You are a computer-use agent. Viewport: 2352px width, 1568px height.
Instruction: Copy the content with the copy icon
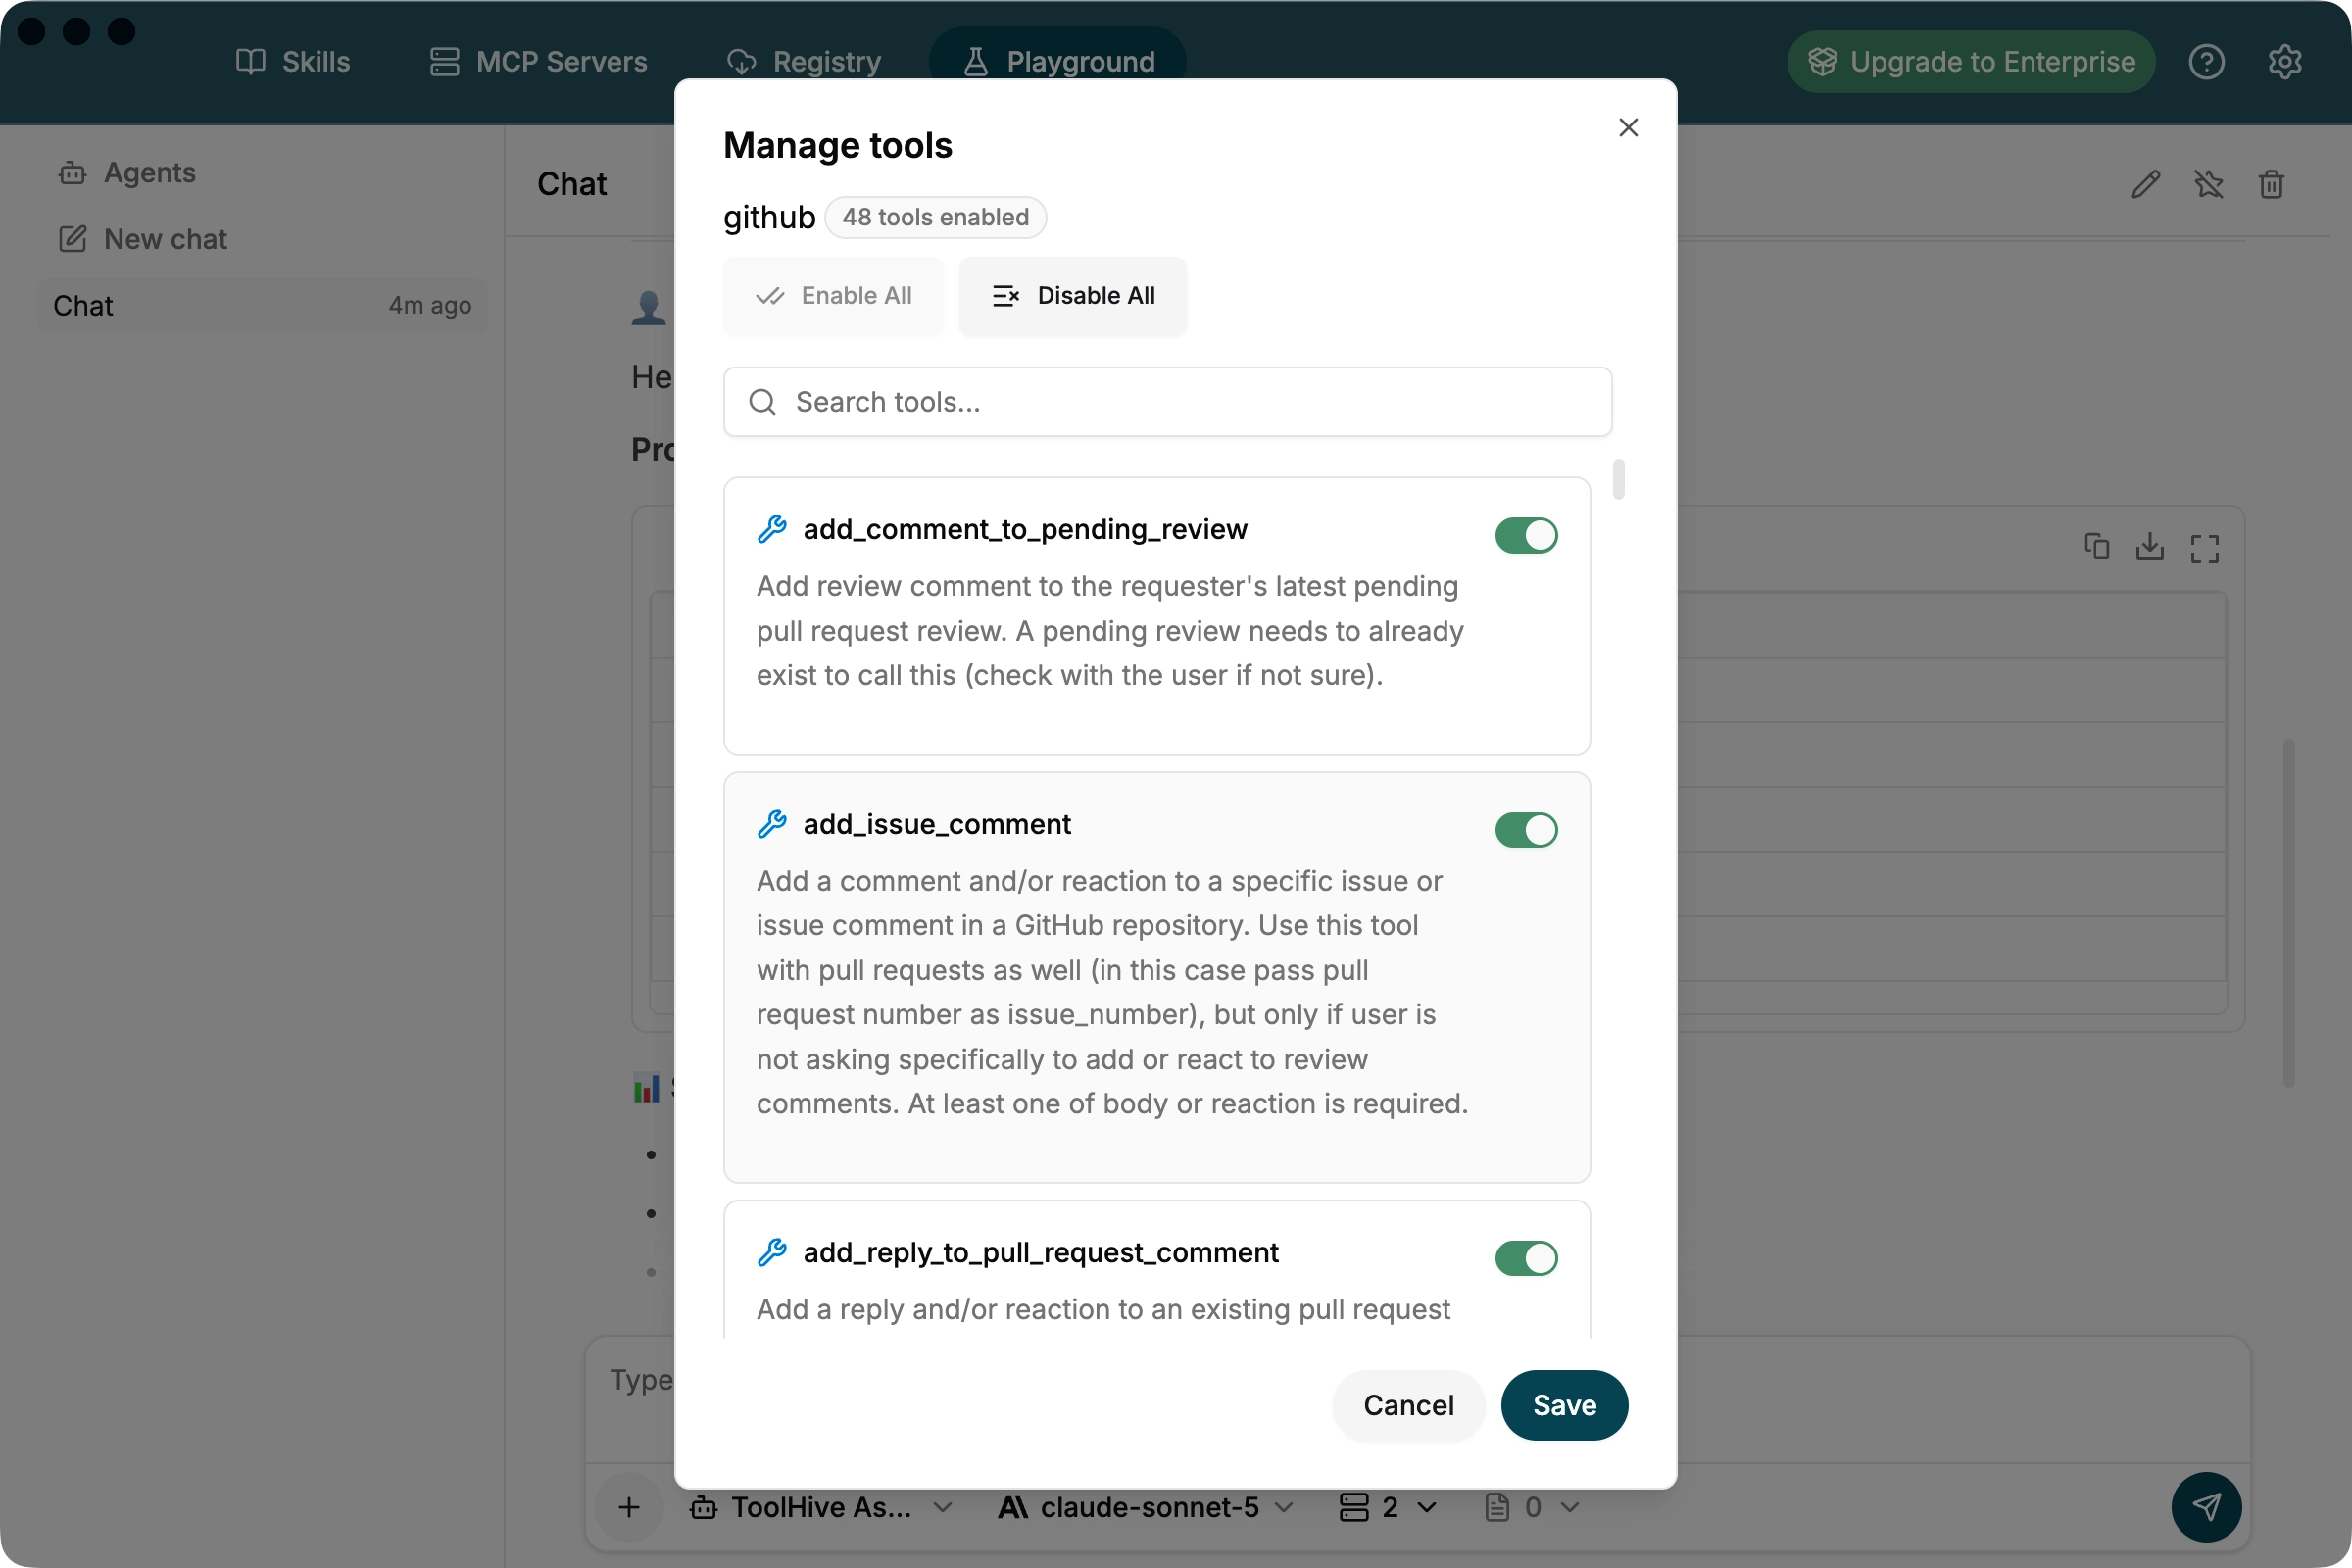tap(2097, 547)
